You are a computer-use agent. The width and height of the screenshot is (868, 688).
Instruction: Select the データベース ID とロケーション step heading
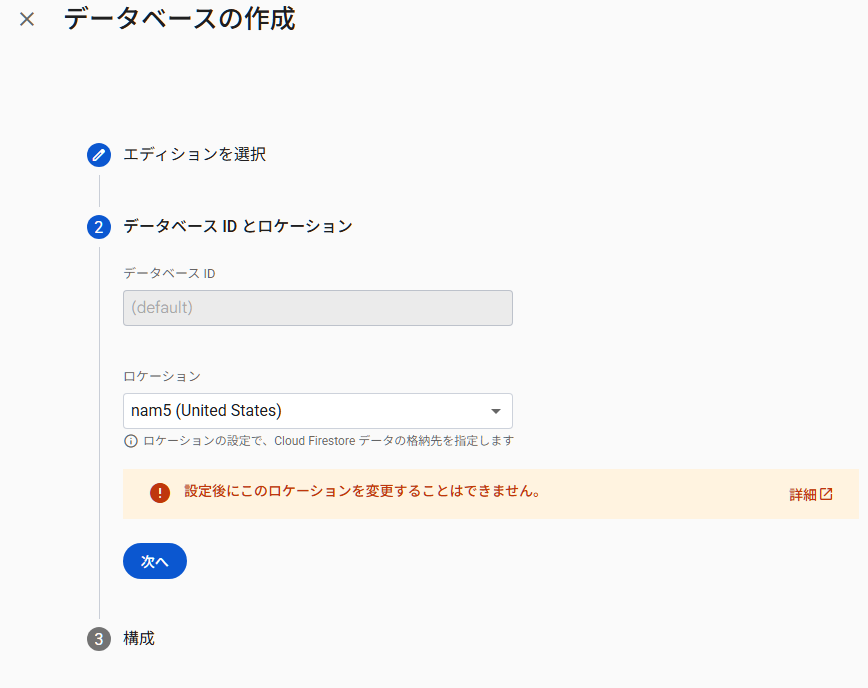pyautogui.click(x=238, y=227)
